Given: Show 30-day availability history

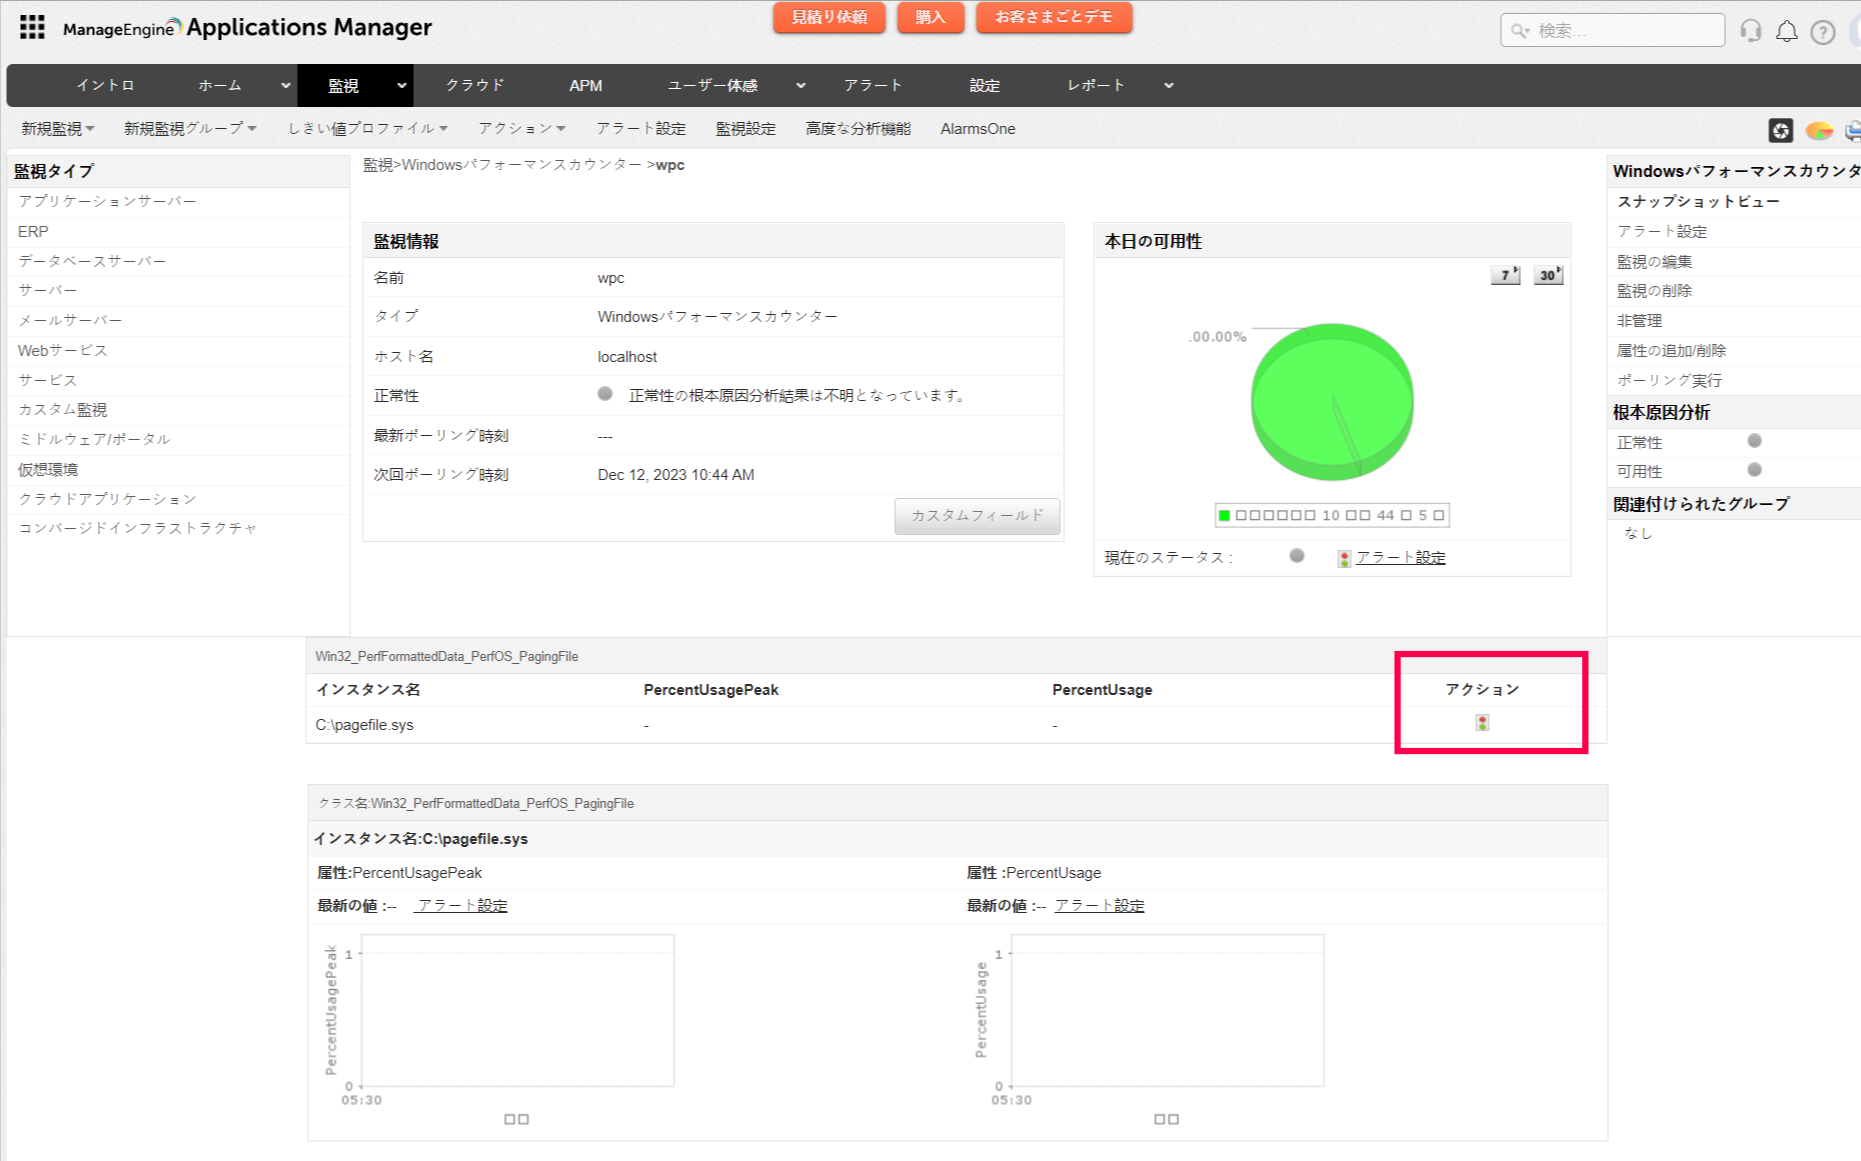Looking at the screenshot, I should 1548,275.
